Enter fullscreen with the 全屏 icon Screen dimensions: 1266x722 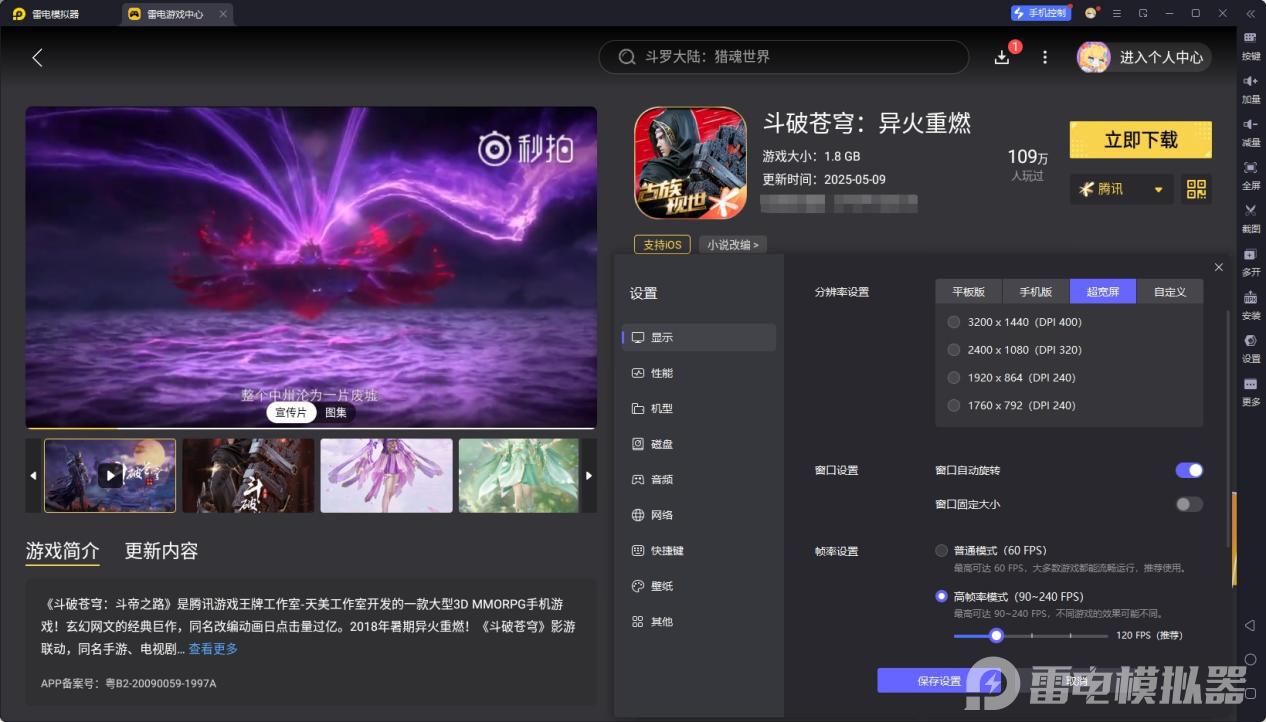pos(1250,167)
